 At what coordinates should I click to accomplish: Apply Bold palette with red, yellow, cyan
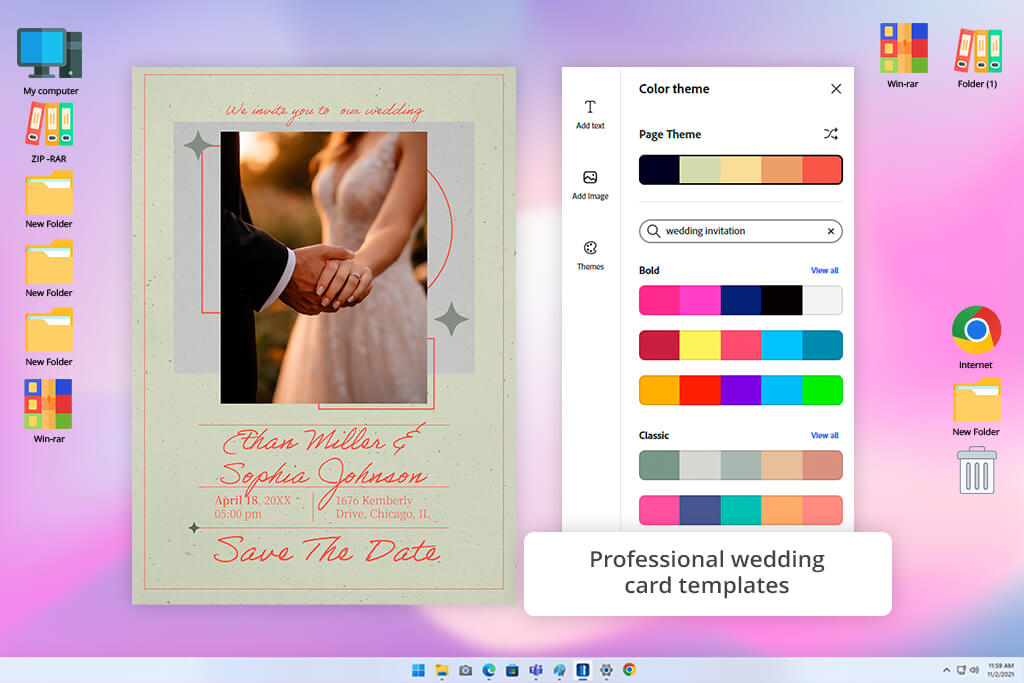[x=741, y=345]
